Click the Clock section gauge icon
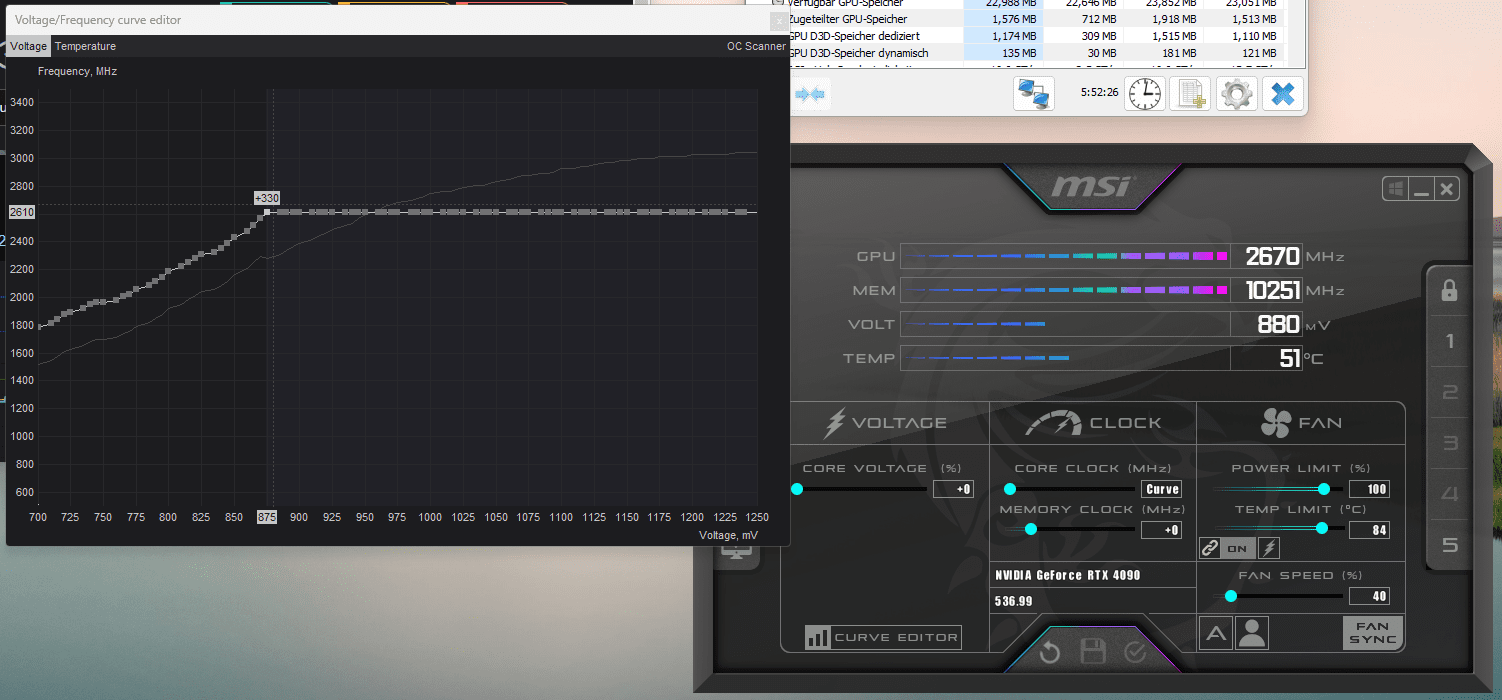 click(x=1054, y=423)
